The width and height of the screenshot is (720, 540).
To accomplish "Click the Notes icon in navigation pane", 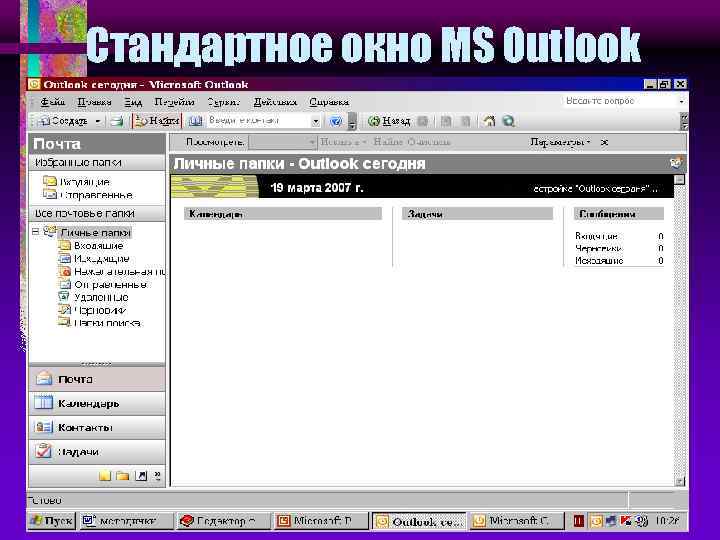I will [105, 476].
